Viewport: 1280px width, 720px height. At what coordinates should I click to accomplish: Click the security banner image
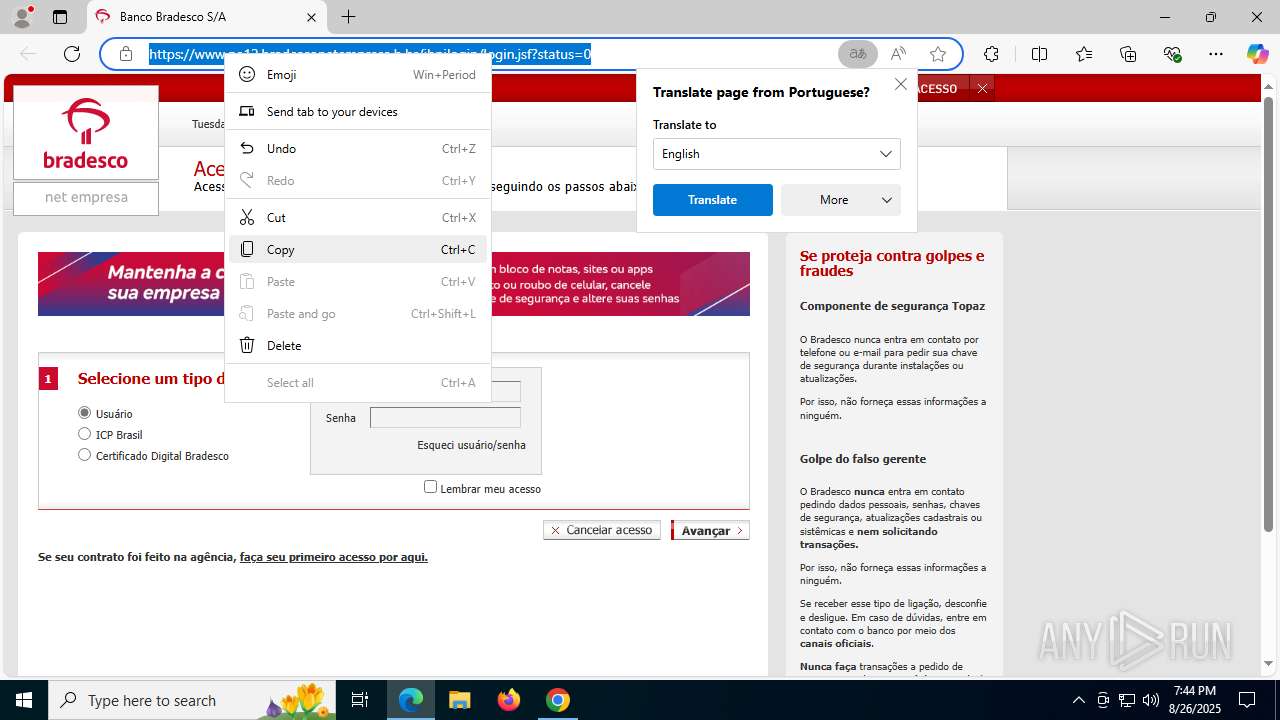click(x=394, y=284)
